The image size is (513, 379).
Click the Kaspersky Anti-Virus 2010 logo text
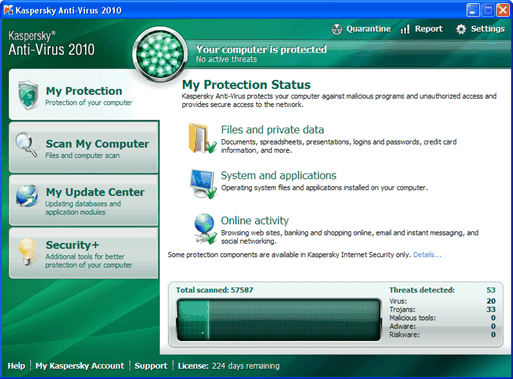51,44
